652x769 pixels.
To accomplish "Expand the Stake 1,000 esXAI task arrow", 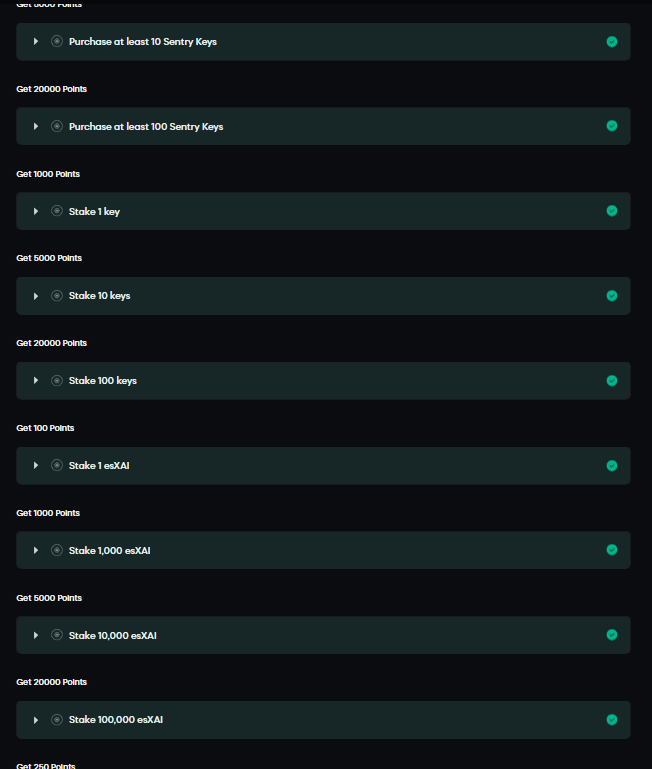I will [36, 550].
